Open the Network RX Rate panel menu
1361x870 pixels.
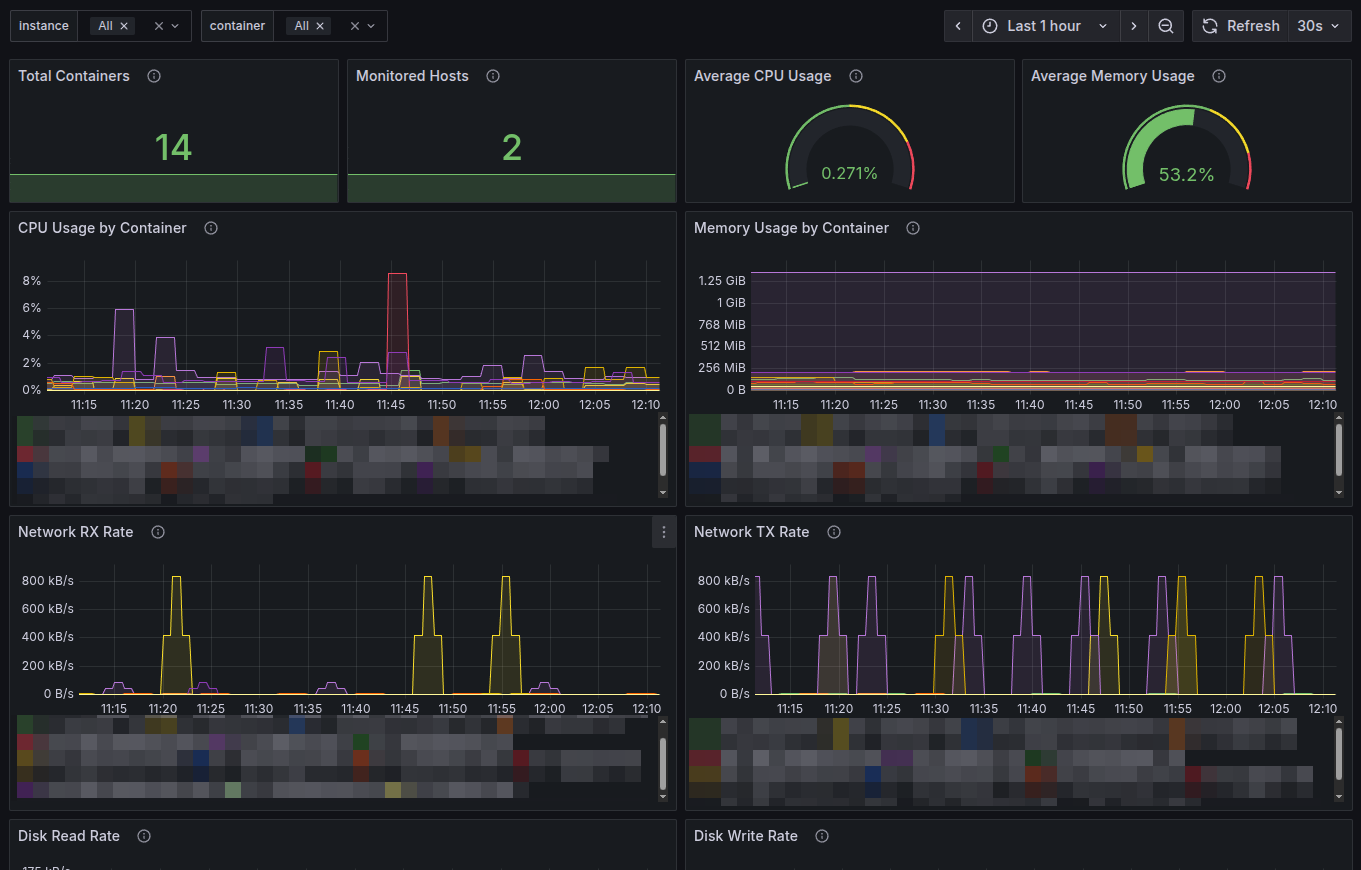(664, 532)
